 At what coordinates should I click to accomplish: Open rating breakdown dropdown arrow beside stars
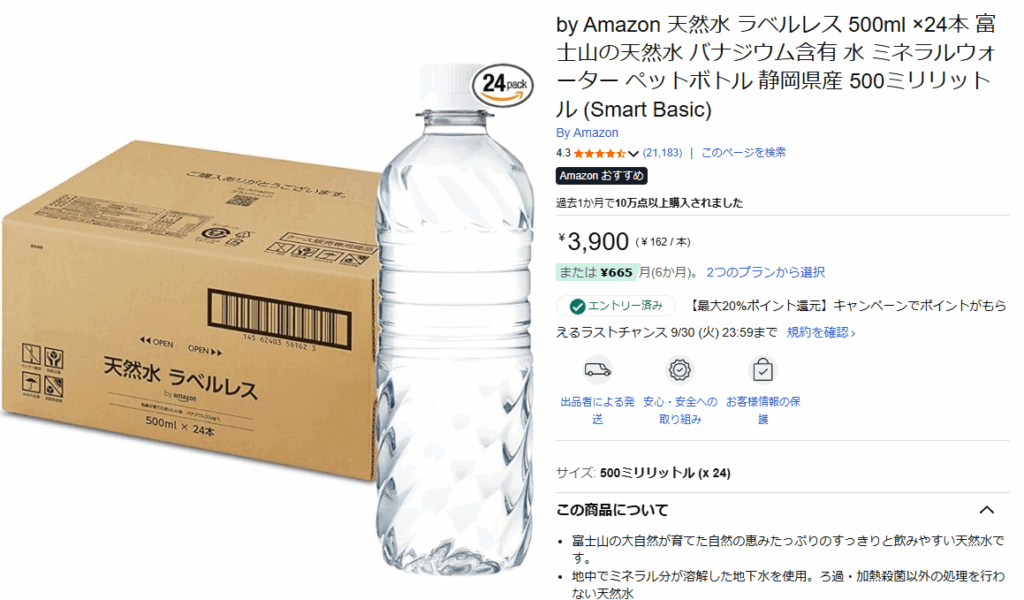(633, 154)
